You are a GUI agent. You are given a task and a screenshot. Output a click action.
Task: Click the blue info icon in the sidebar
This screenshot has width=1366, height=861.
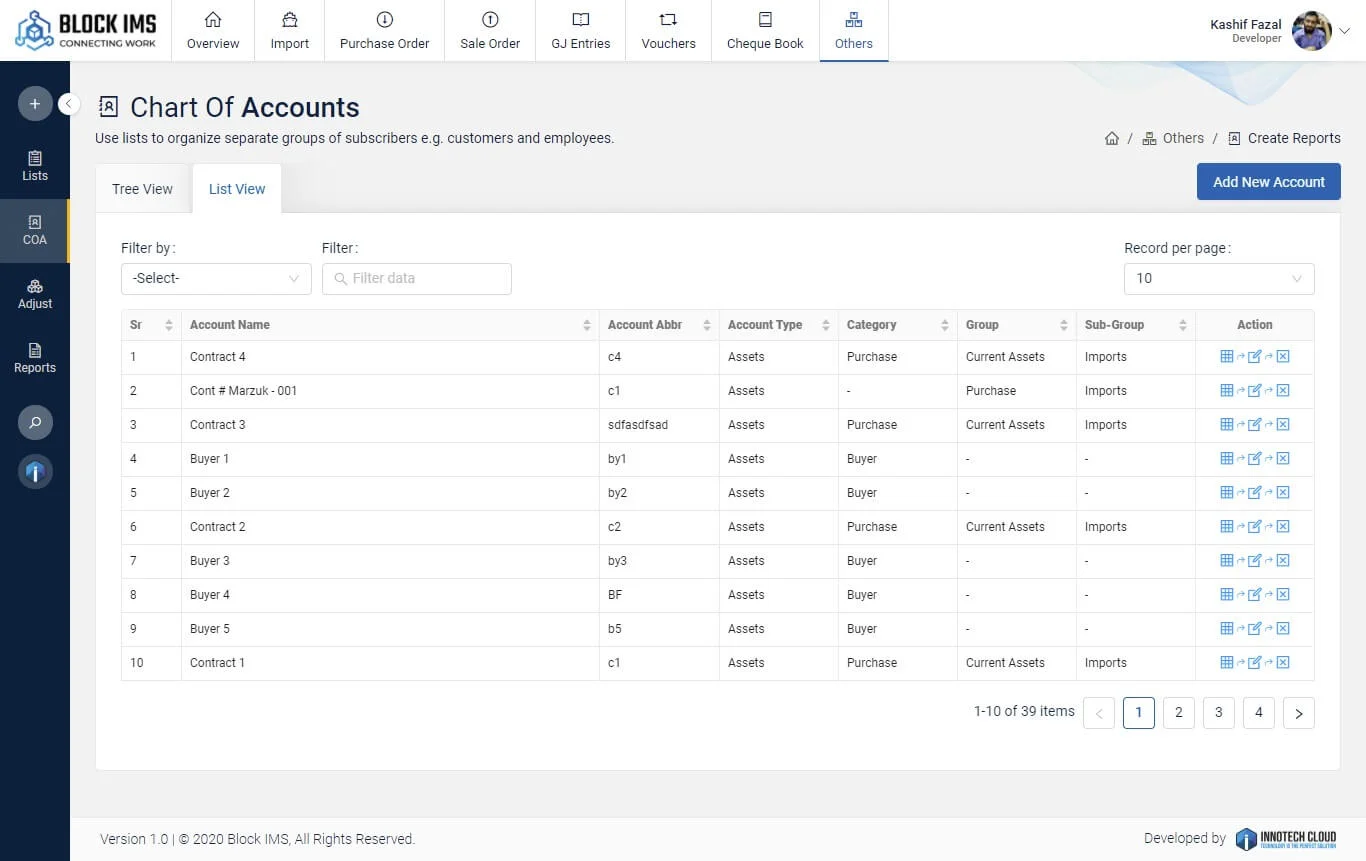[35, 472]
